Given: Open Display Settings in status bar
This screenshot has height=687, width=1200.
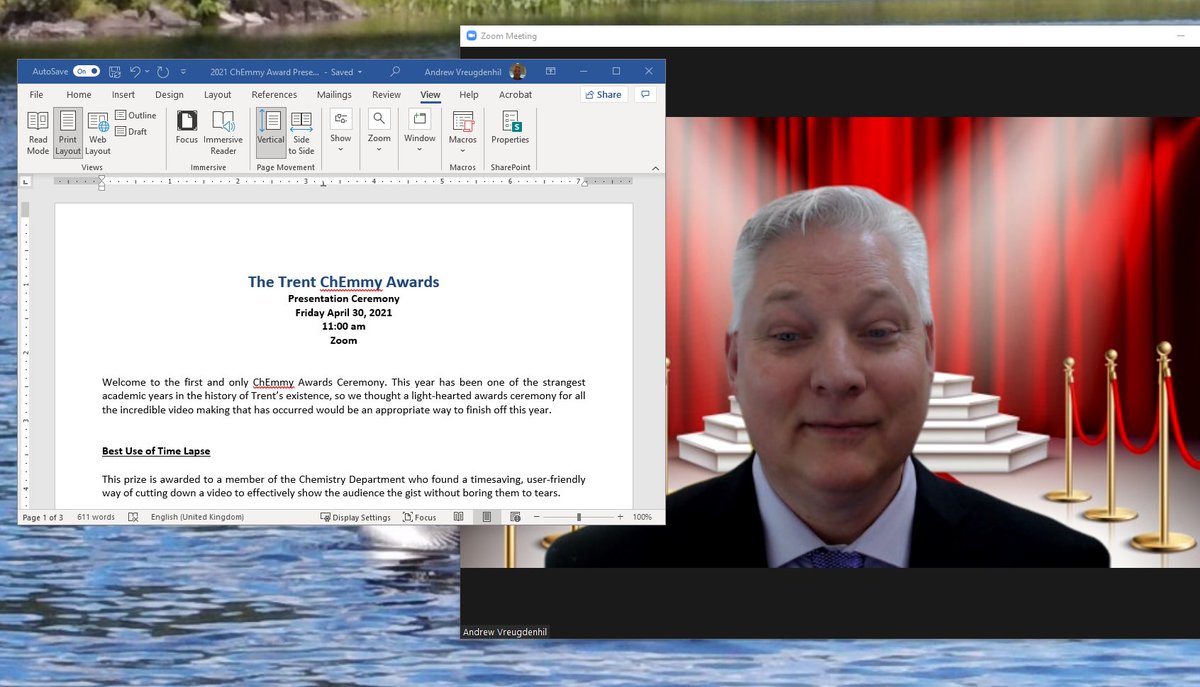Looking at the screenshot, I should tap(356, 517).
